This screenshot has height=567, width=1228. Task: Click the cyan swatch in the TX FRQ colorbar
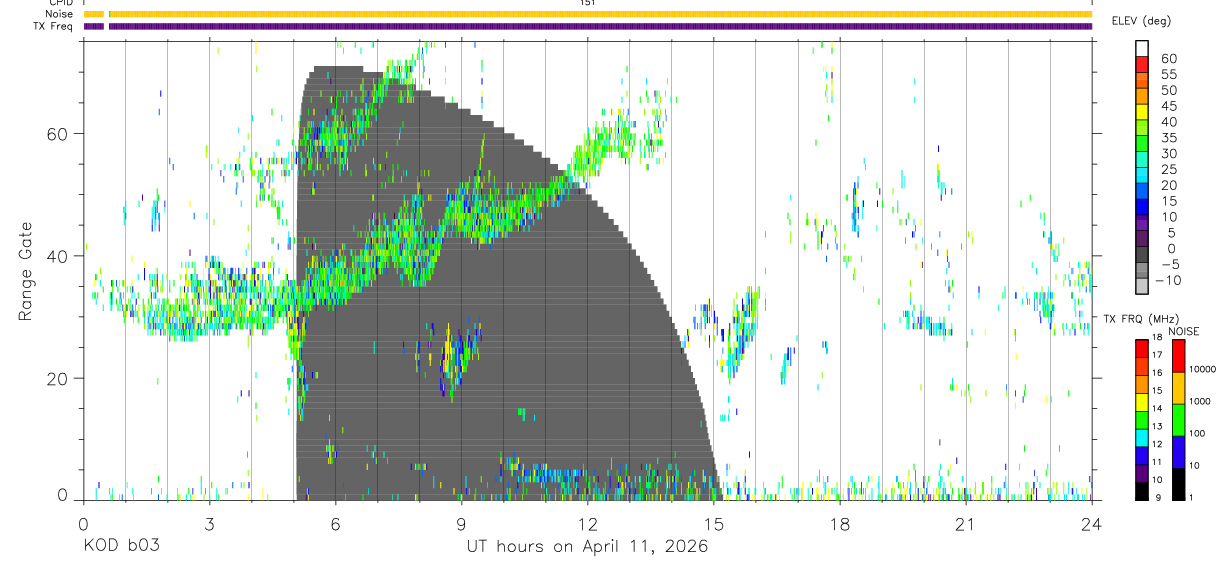pyautogui.click(x=1141, y=437)
